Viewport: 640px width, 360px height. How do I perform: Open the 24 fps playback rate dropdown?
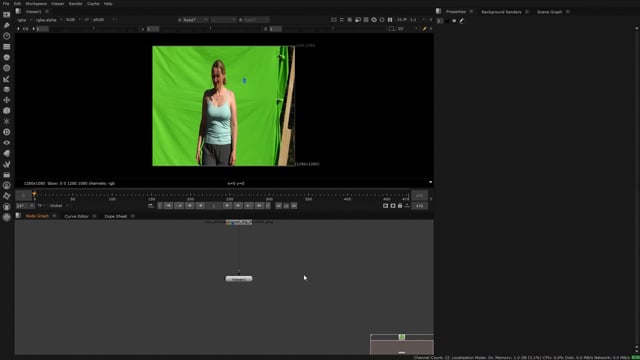tap(24, 206)
